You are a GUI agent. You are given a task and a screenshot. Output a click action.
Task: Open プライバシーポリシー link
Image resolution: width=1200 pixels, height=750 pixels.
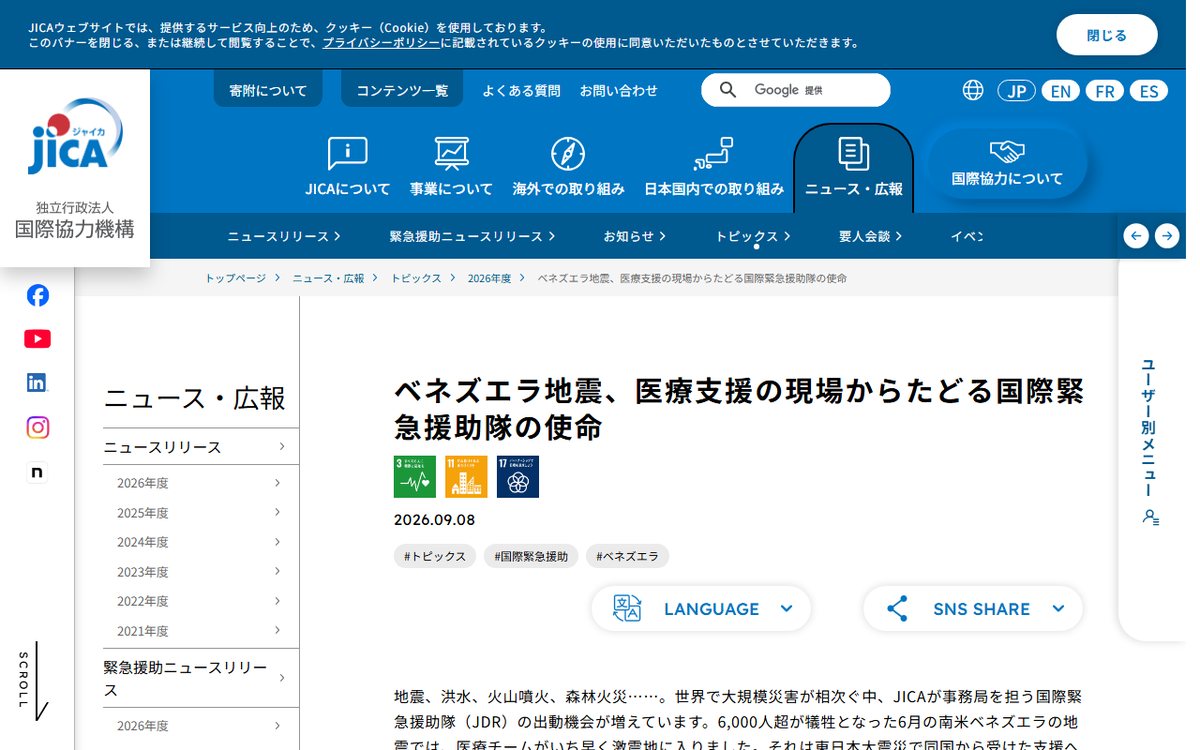coord(381,43)
